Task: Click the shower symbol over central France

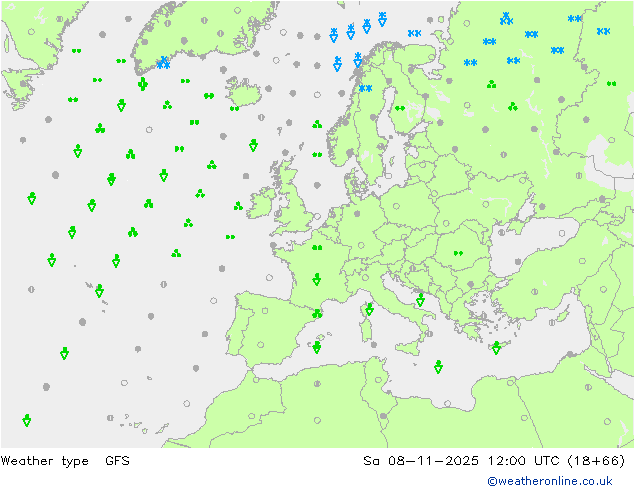Action: pos(317,279)
